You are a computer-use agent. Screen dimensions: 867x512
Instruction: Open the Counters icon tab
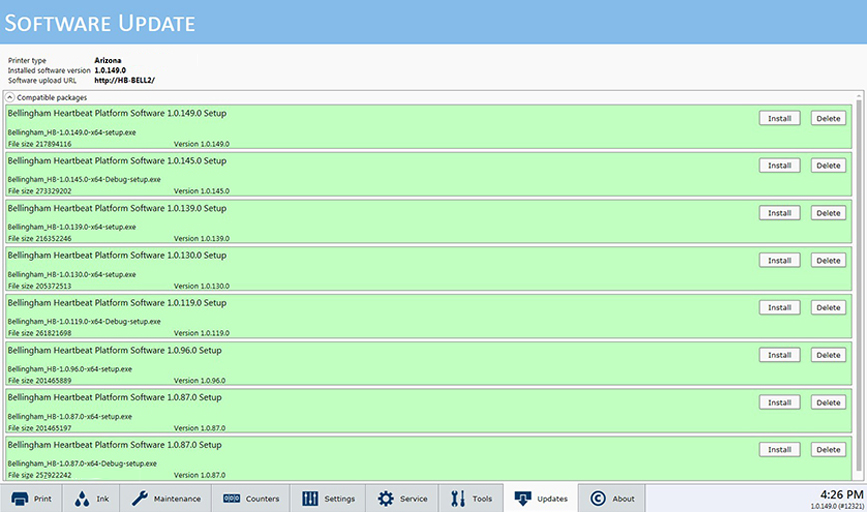[231, 499]
